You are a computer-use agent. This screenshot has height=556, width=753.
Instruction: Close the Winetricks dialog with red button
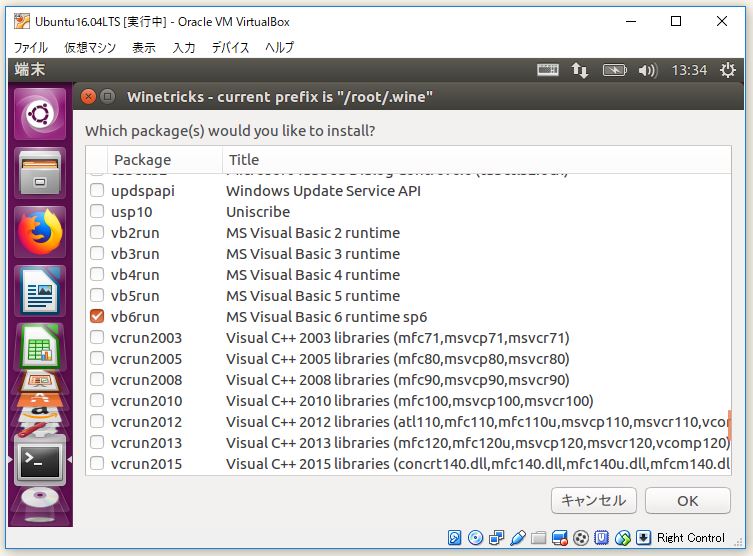click(x=88, y=97)
